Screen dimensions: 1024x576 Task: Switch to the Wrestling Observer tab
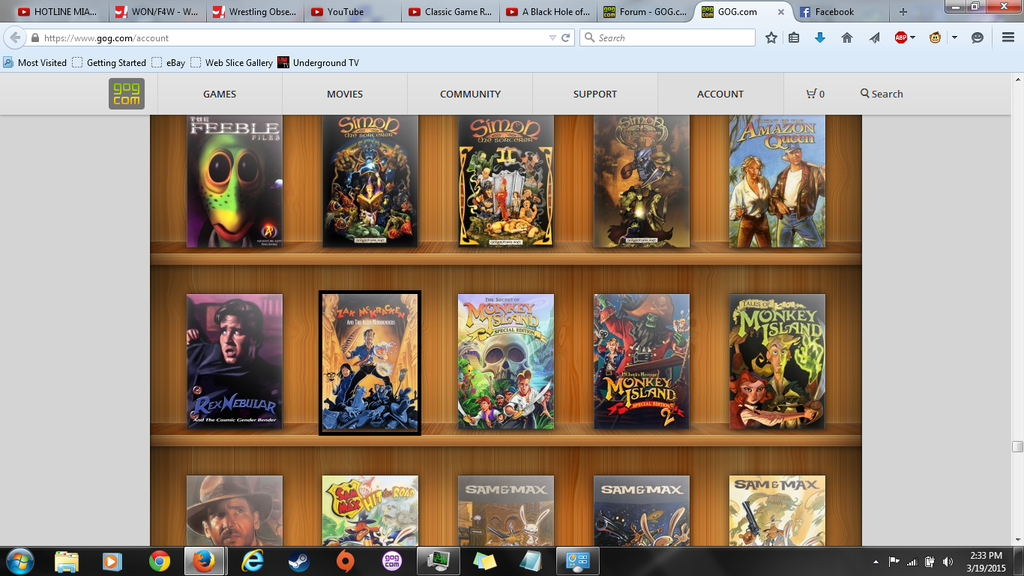pos(254,12)
